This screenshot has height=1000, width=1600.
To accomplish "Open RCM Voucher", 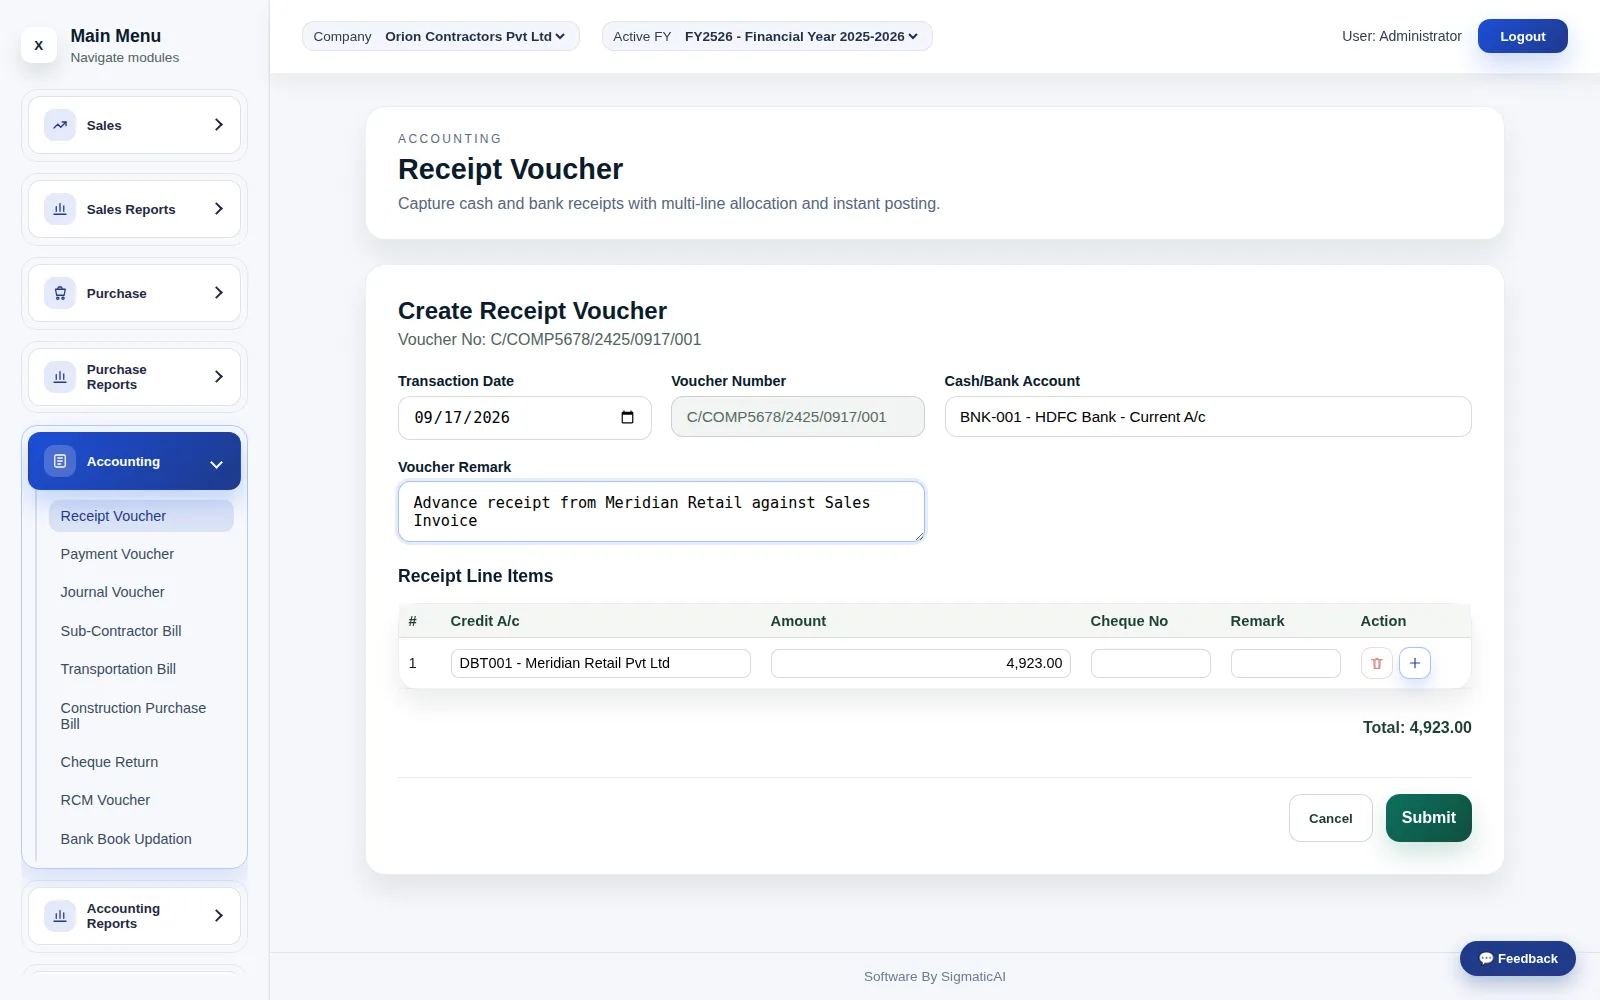I will 141,800.
